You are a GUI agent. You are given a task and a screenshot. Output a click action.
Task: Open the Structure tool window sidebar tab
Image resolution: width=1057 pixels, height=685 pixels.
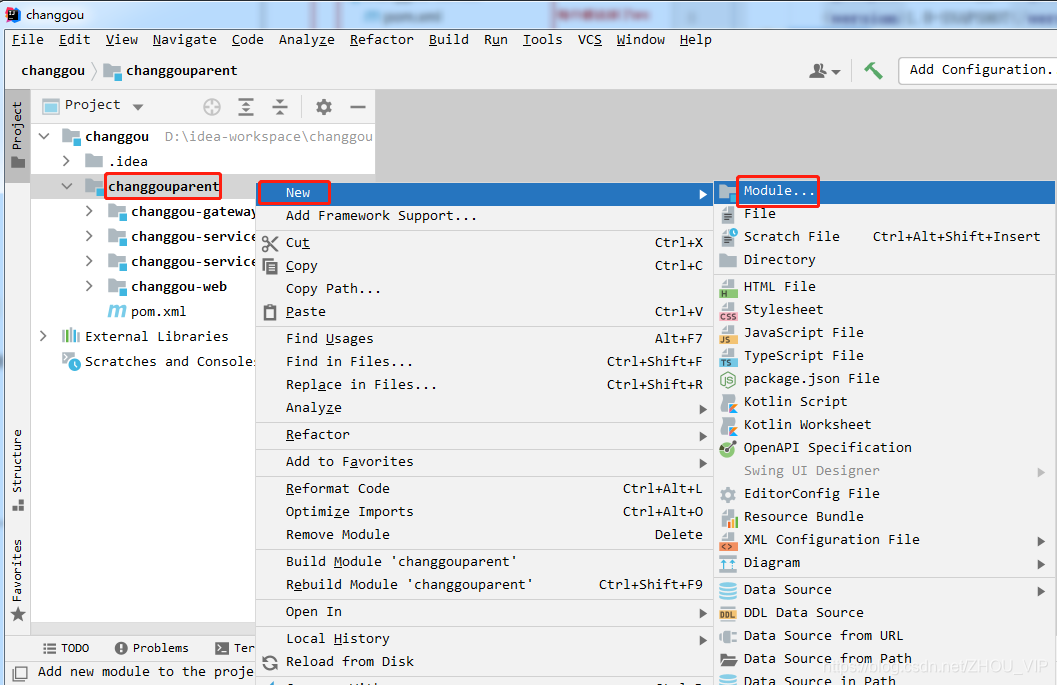point(18,470)
